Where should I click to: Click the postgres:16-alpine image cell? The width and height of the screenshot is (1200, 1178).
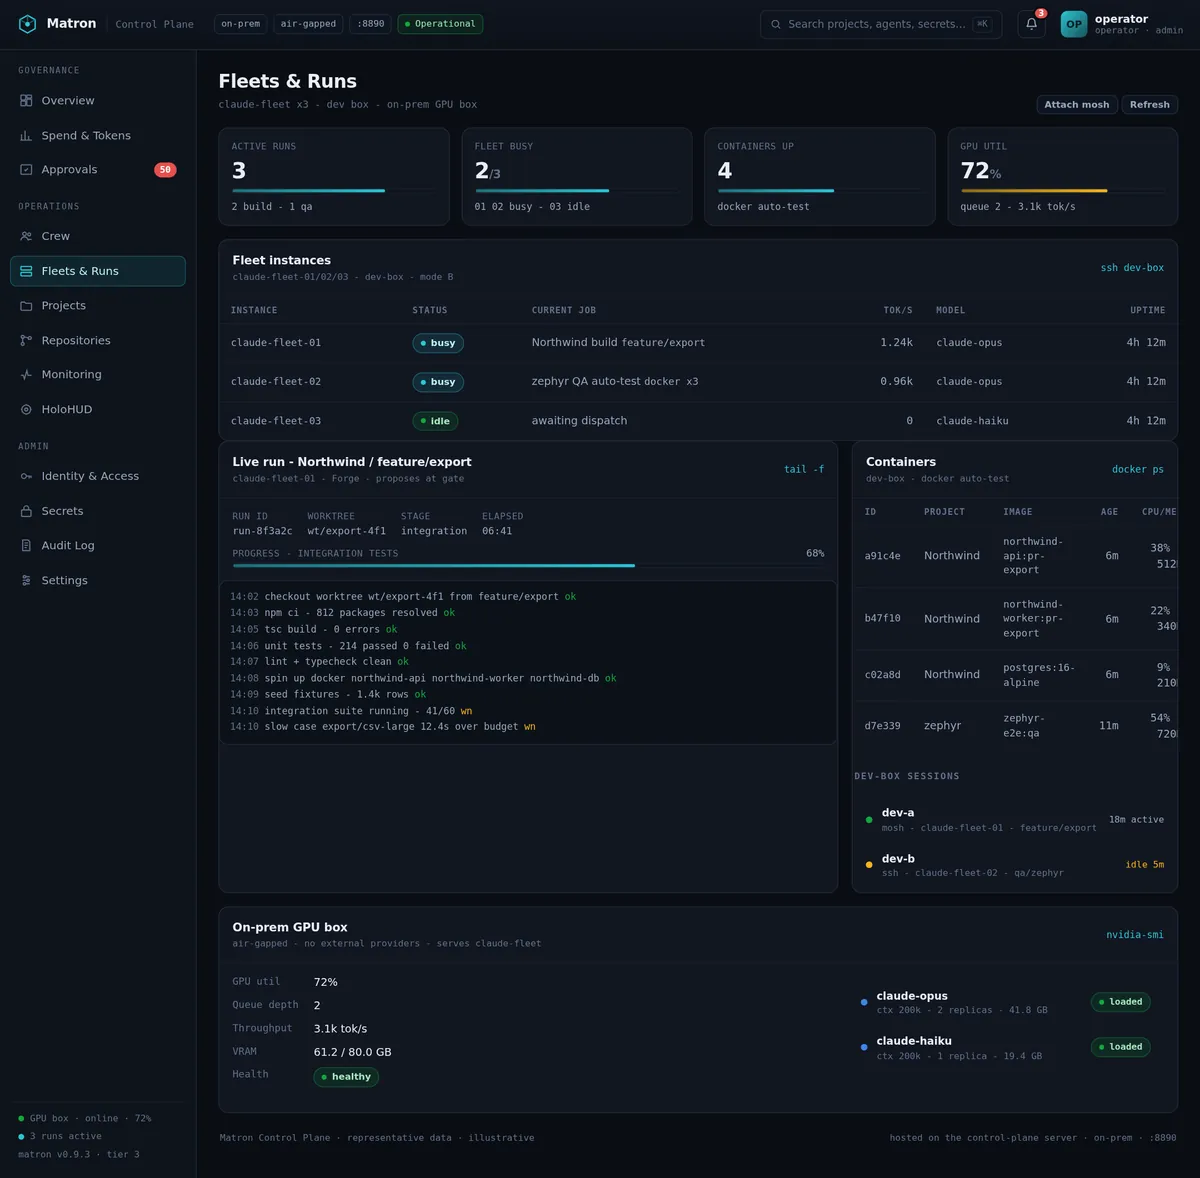[x=1039, y=675]
